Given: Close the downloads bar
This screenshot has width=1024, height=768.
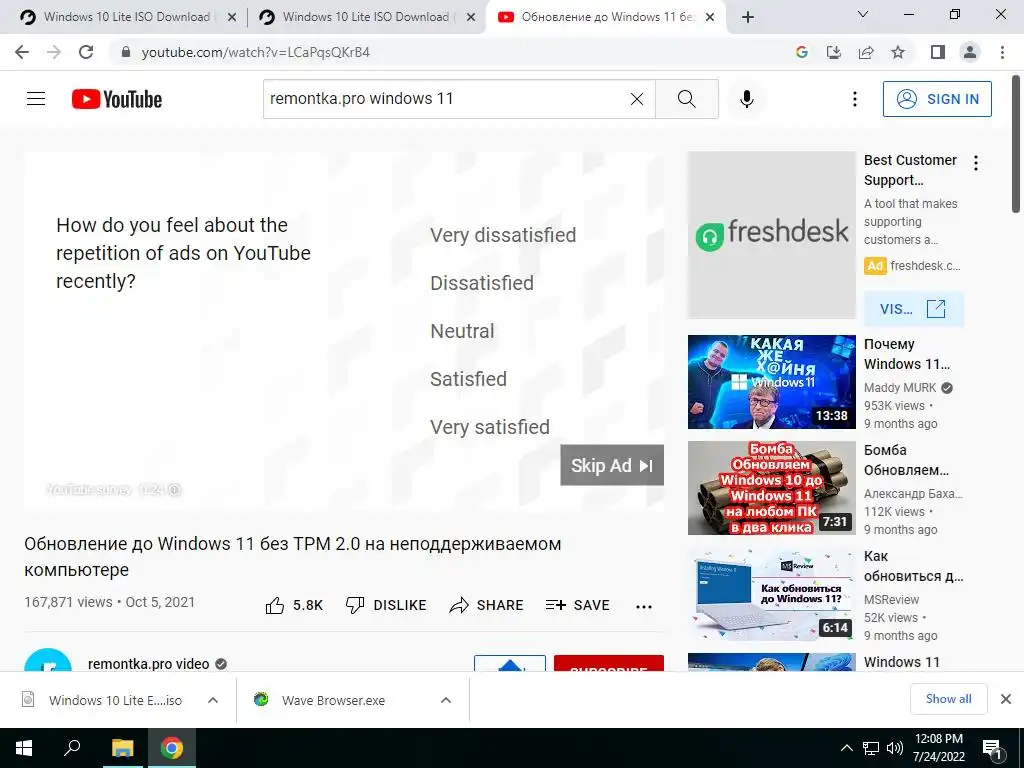Looking at the screenshot, I should [x=1006, y=699].
